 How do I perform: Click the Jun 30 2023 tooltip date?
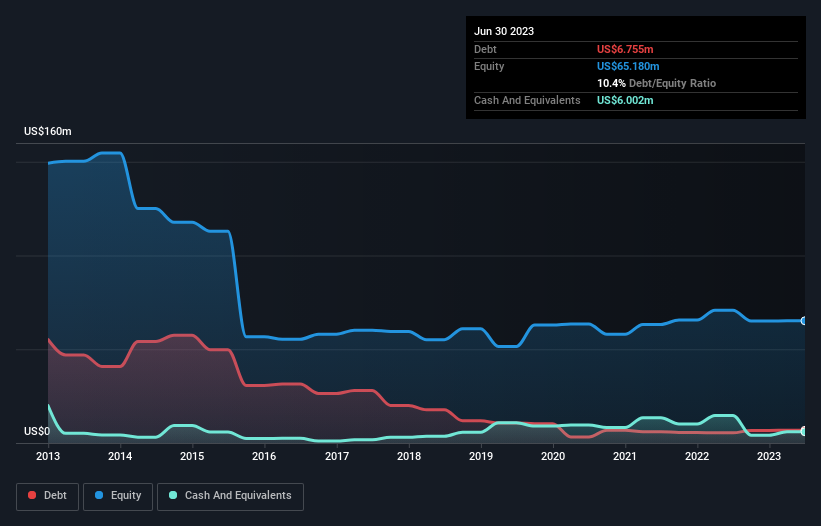pyautogui.click(x=504, y=31)
